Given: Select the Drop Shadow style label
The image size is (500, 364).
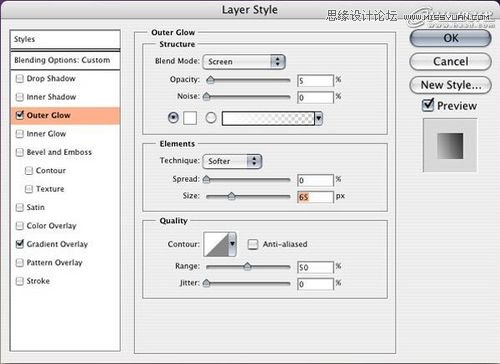Looking at the screenshot, I should click(x=51, y=79).
